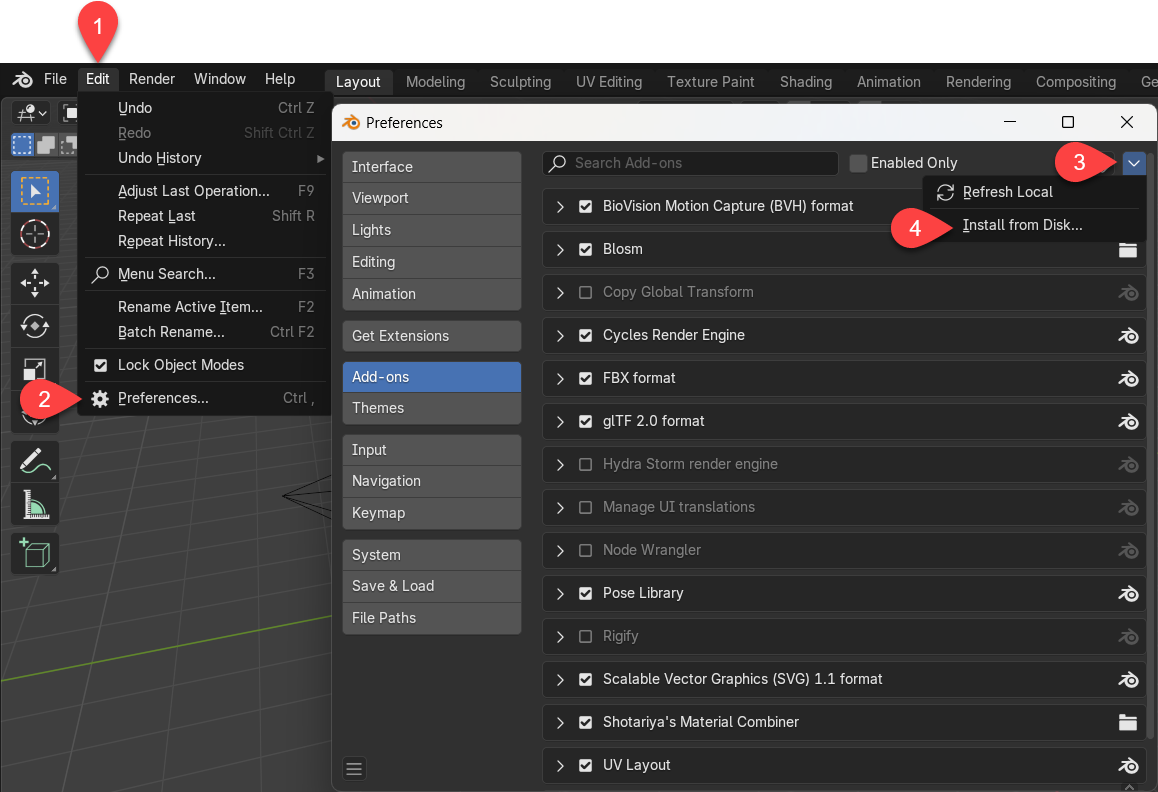Expand the Manage UI translations details

tap(561, 508)
